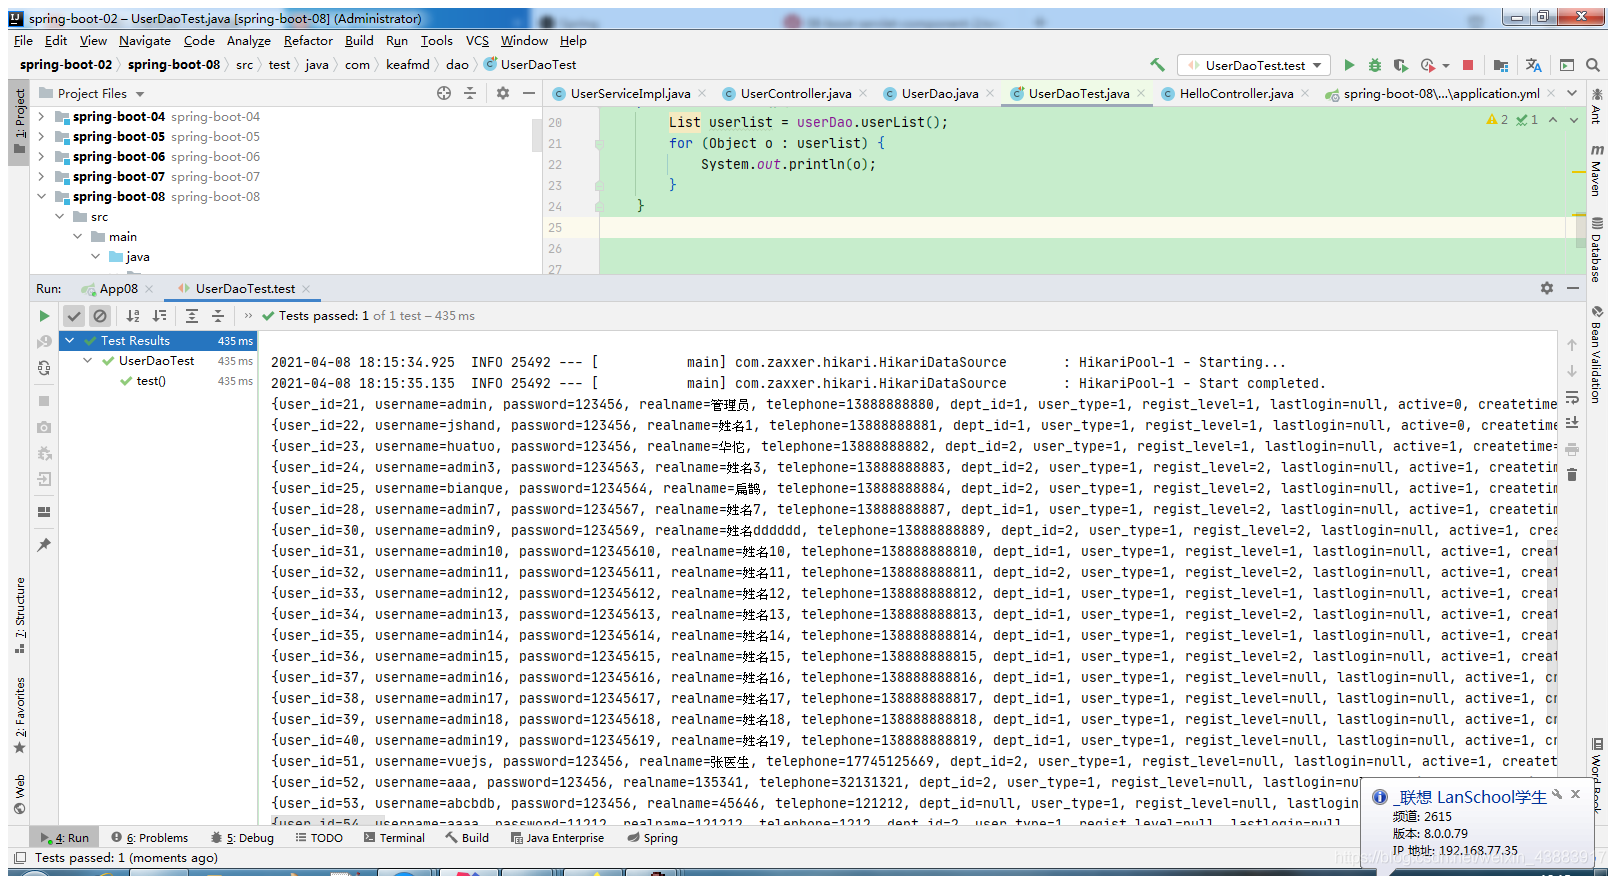Open the Refactor menu

pyautogui.click(x=308, y=41)
